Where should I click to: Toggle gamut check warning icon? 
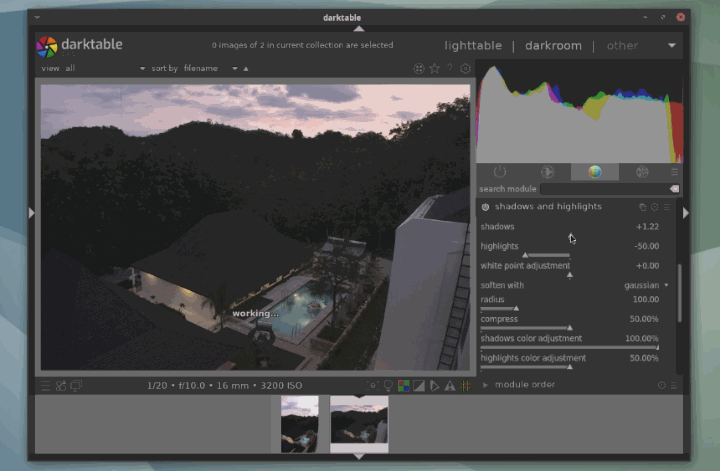450,386
